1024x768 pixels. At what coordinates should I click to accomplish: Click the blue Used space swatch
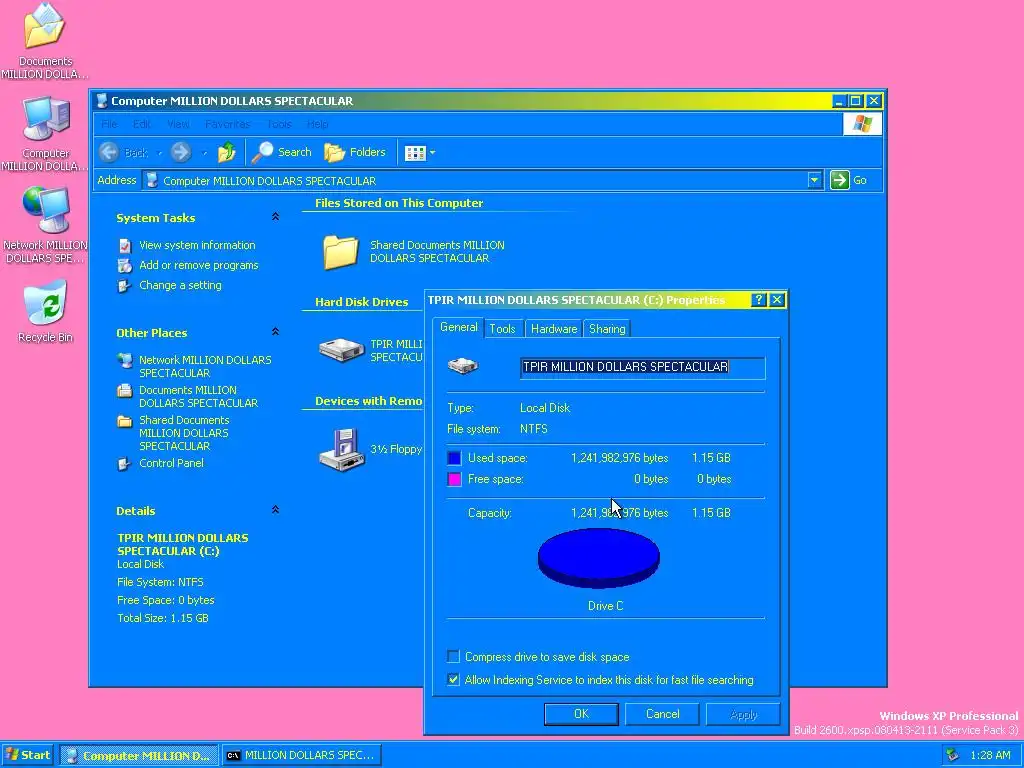pyautogui.click(x=454, y=458)
